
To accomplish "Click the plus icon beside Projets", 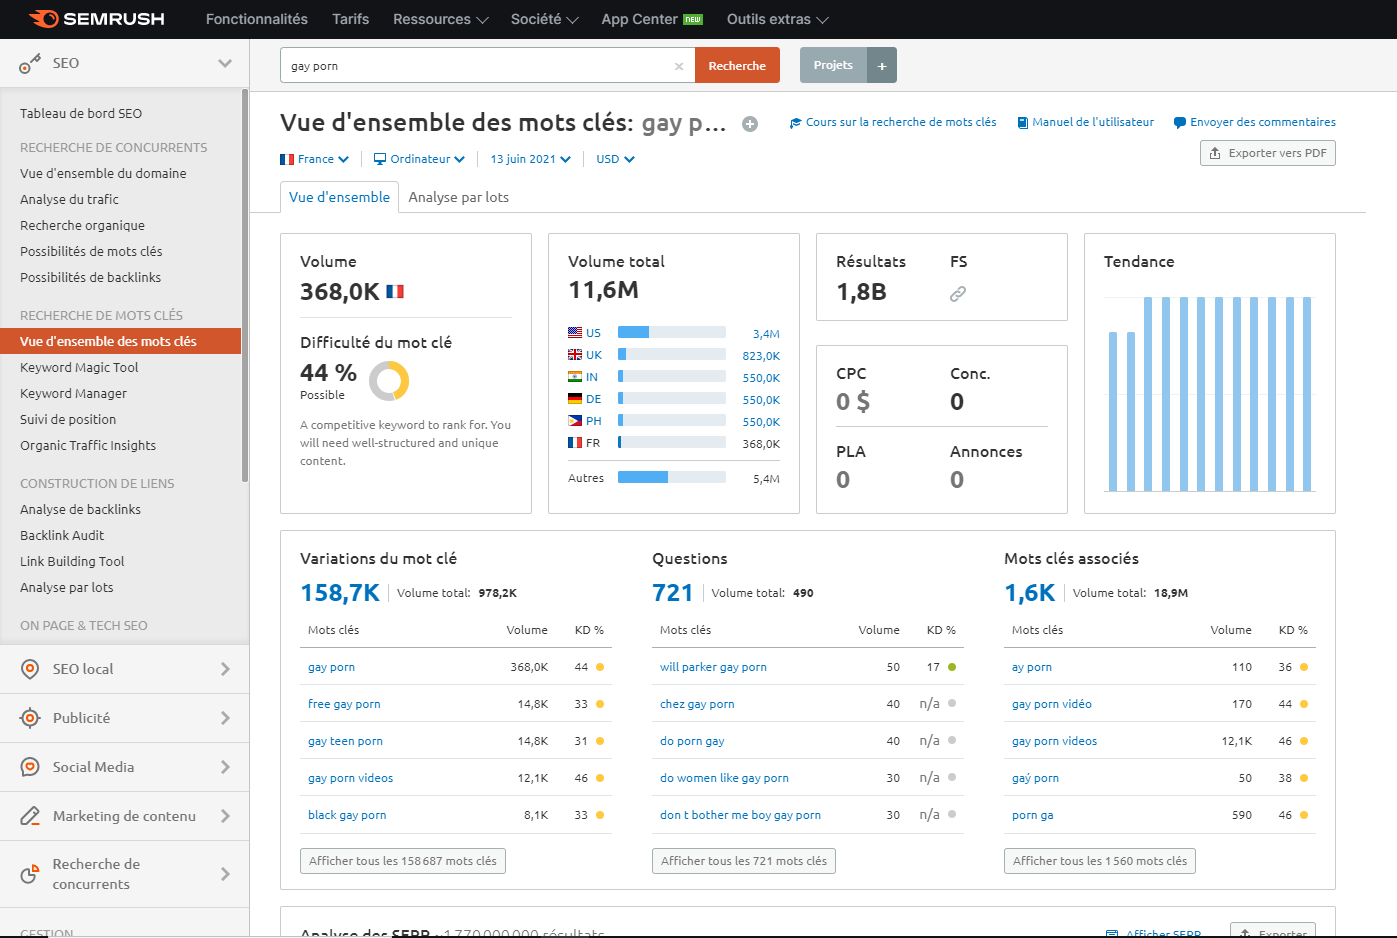I will 882,66.
